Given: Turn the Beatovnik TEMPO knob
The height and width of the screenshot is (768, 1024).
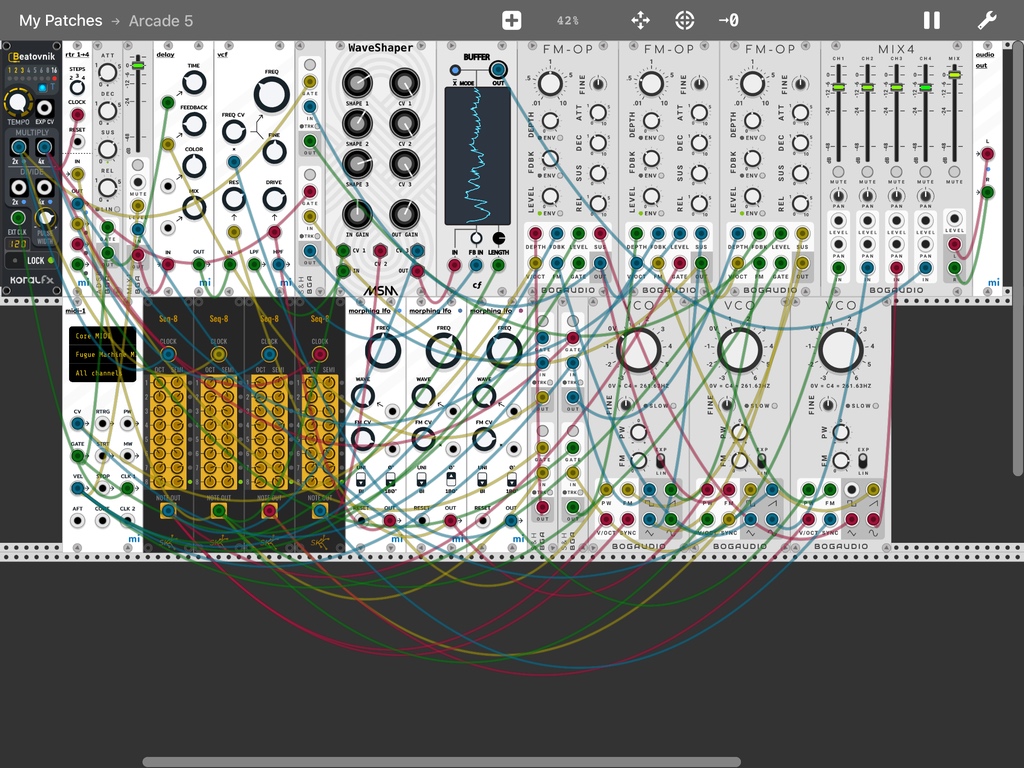Looking at the screenshot, I should pos(18,103).
